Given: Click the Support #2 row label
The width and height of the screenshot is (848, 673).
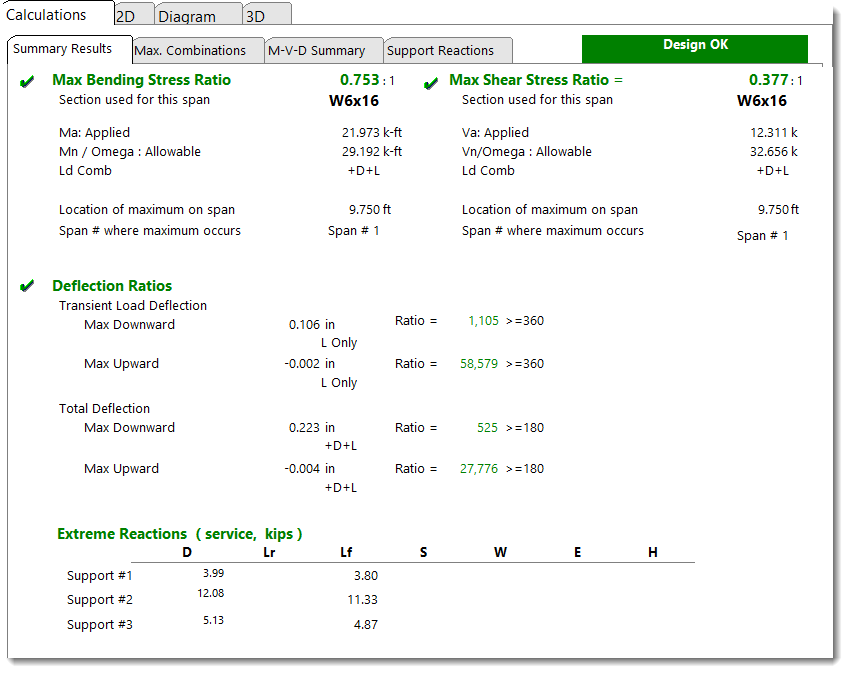Looking at the screenshot, I should coord(100,600).
